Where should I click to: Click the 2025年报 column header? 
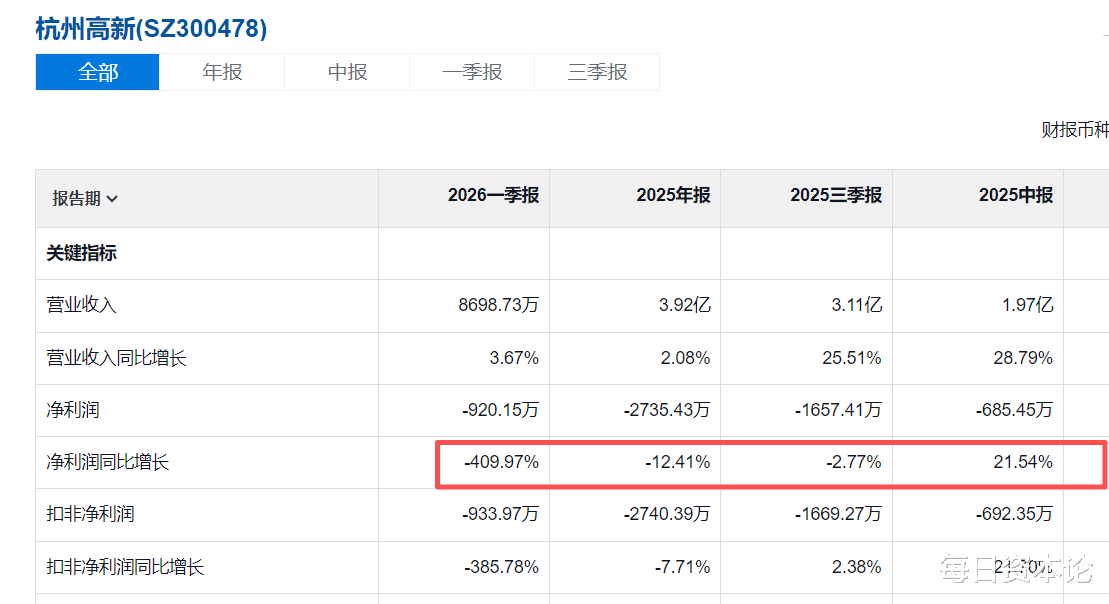(673, 195)
